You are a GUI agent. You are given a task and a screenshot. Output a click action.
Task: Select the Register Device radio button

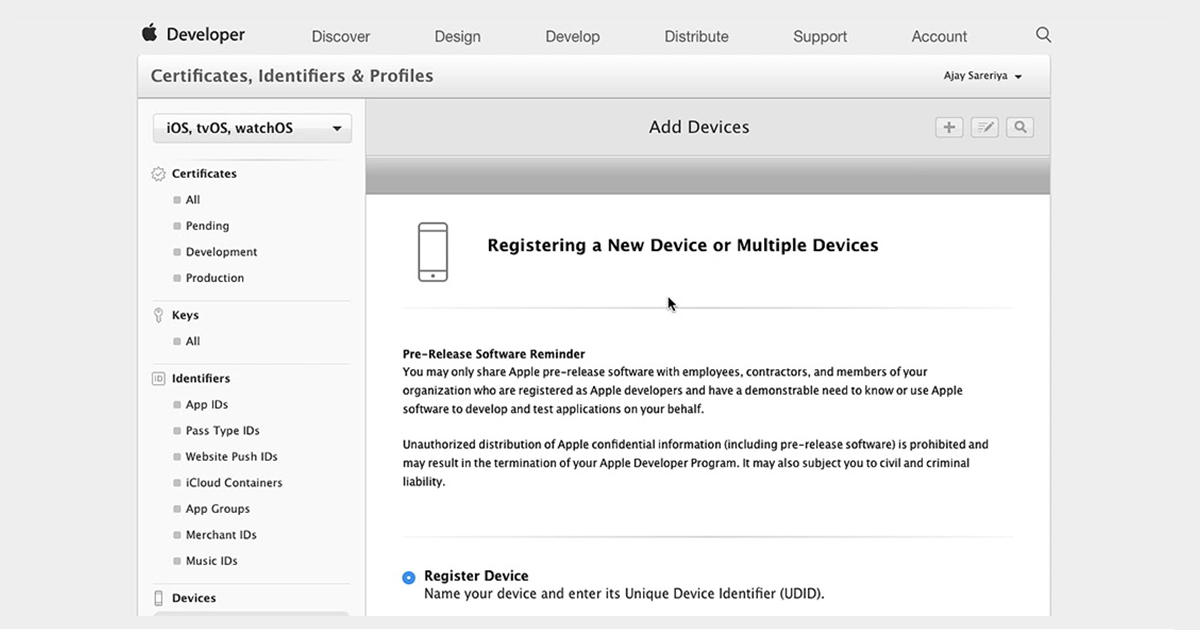coord(408,577)
